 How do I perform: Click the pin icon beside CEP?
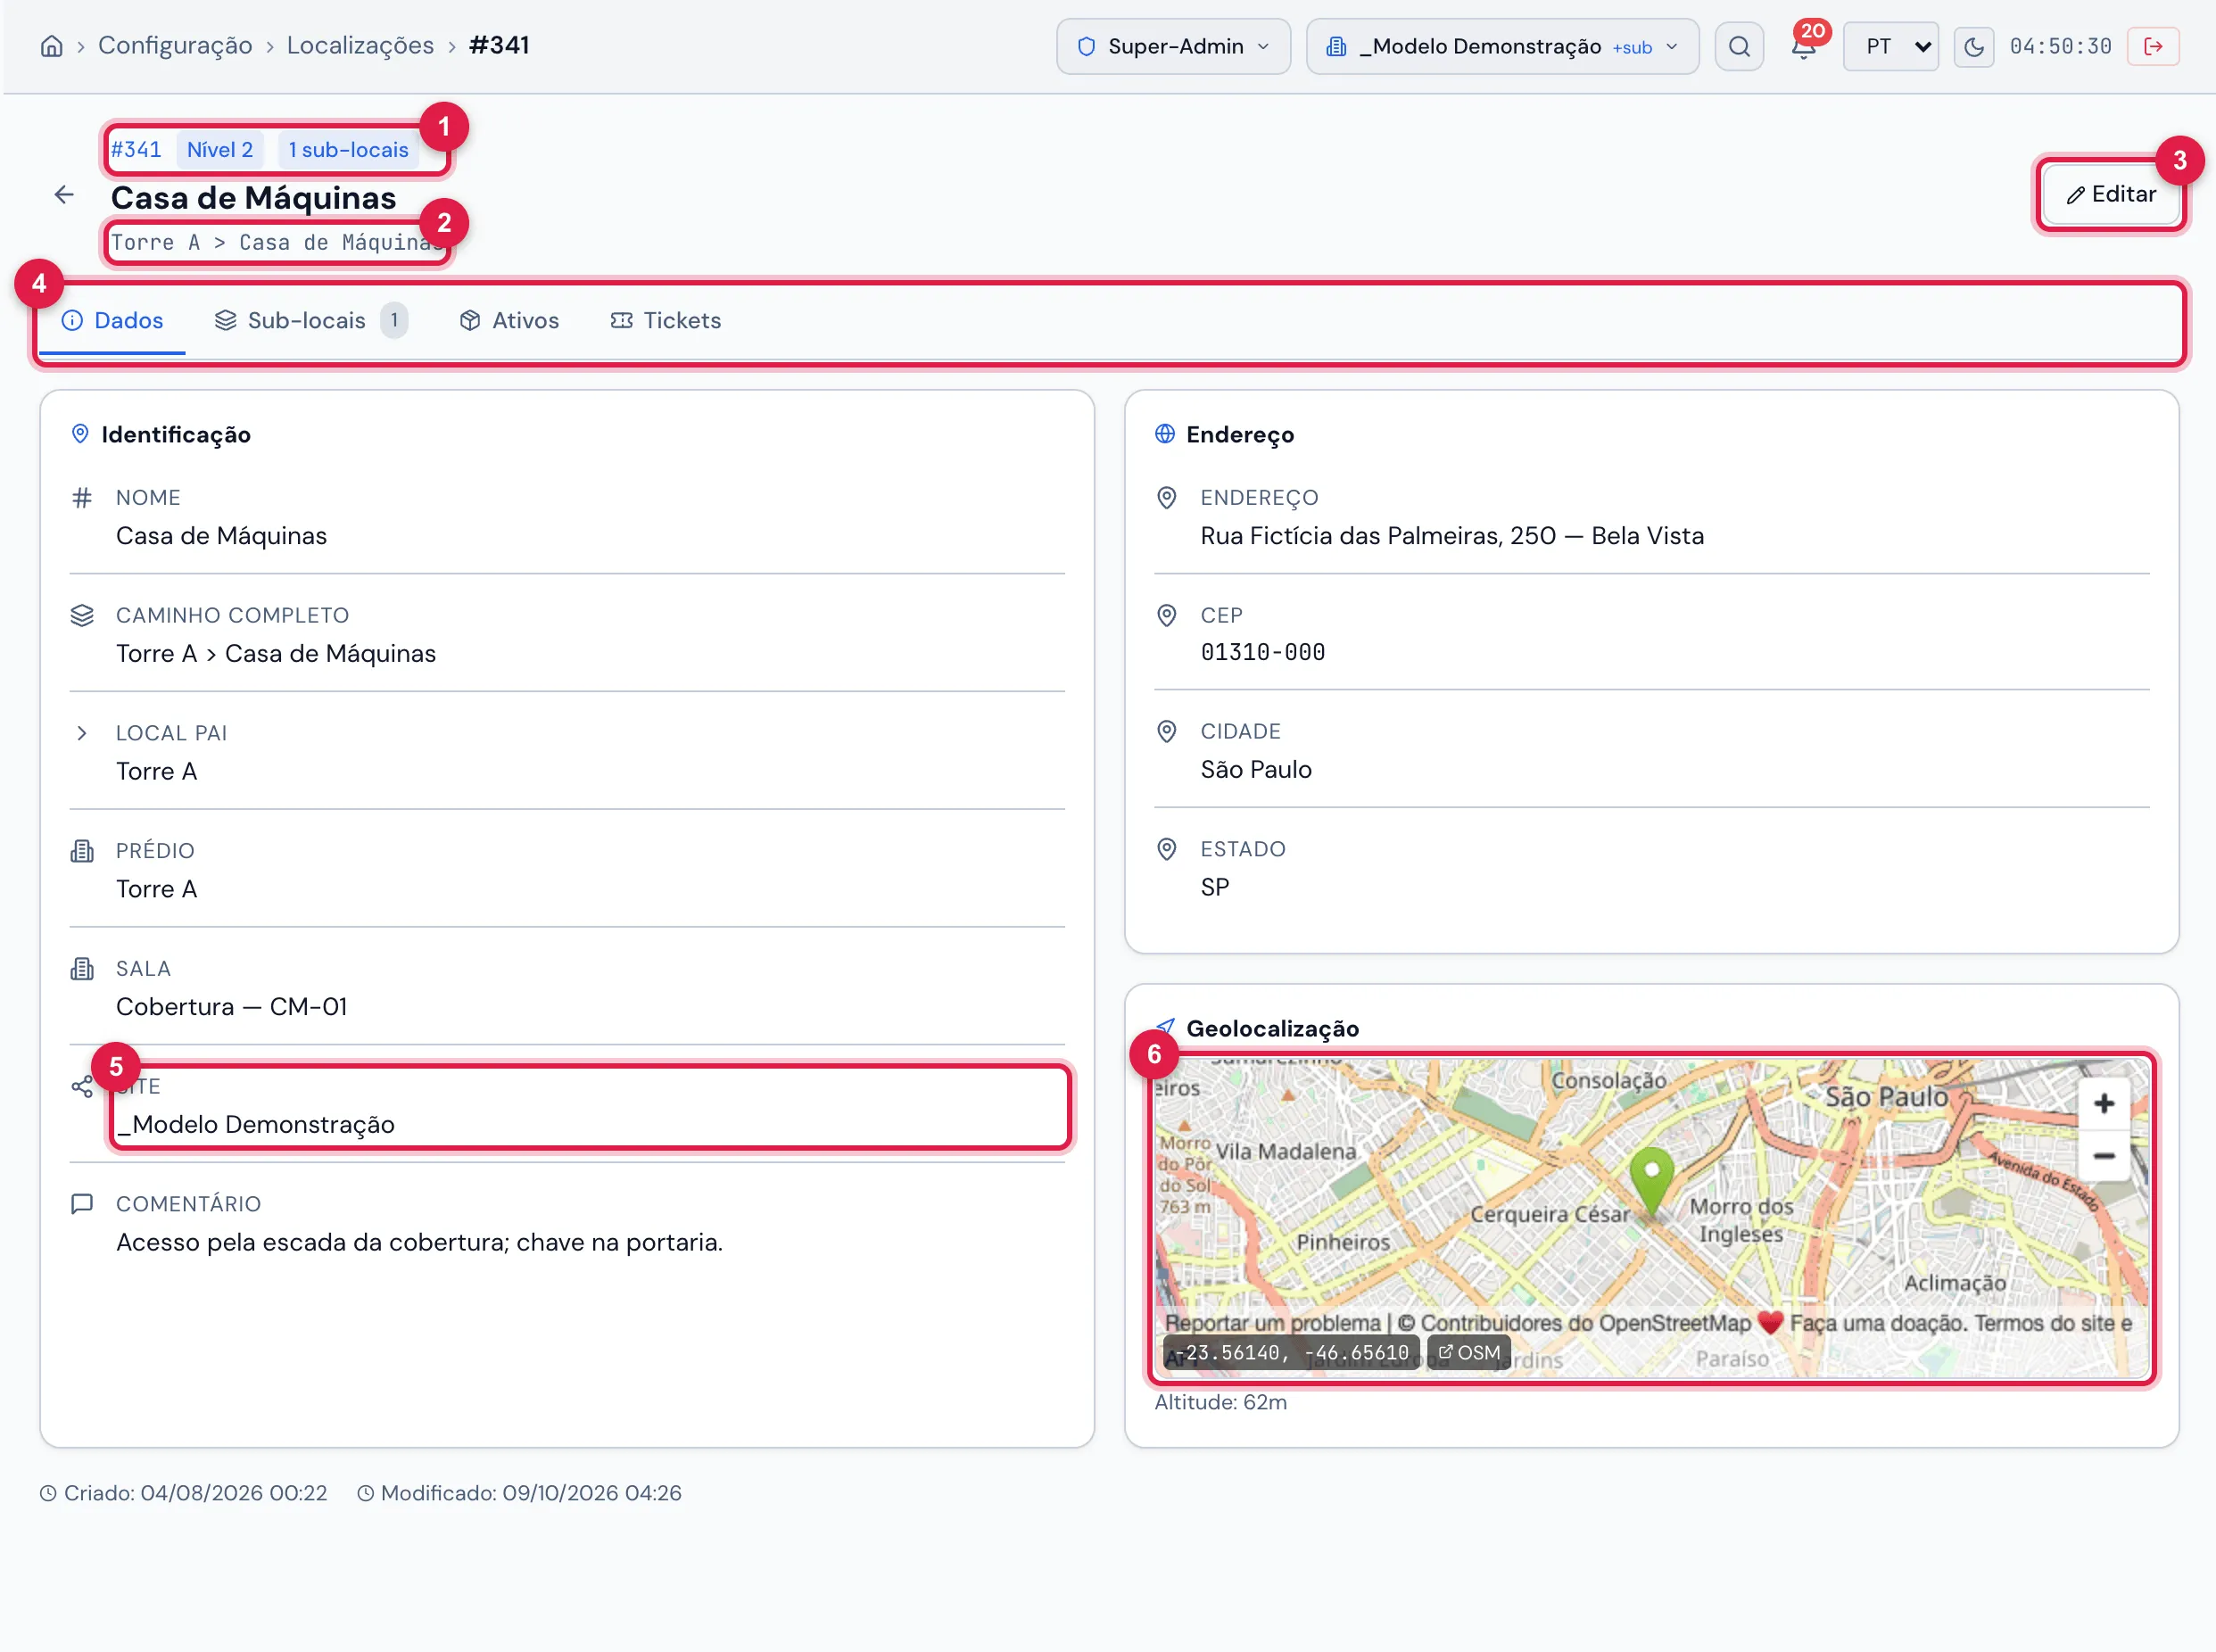point(1166,616)
